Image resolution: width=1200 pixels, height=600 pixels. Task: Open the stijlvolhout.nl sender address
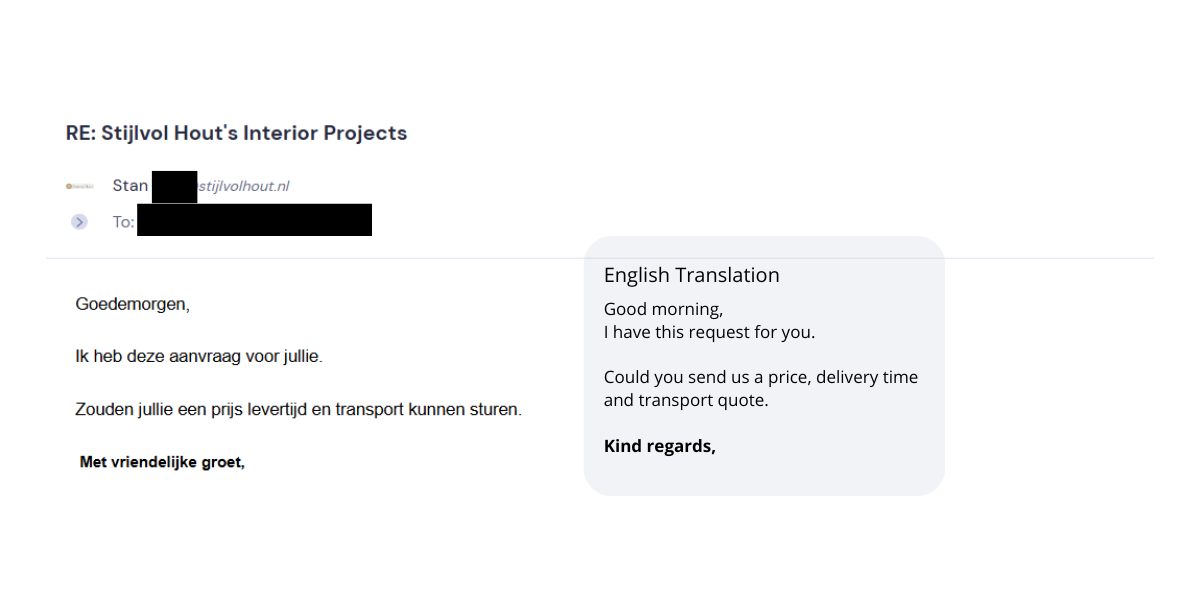[x=244, y=186]
